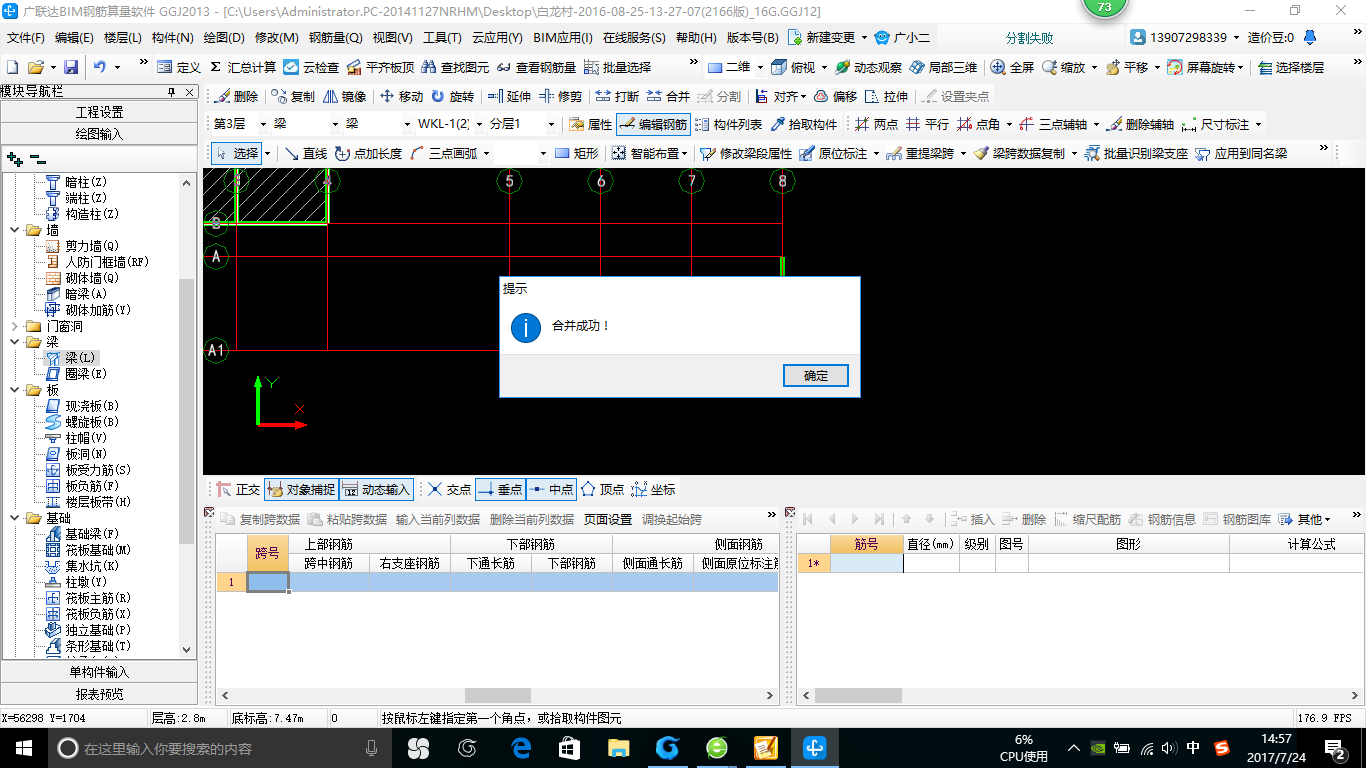Open the 工程设置 panel
This screenshot has width=1366, height=768.
click(x=99, y=112)
